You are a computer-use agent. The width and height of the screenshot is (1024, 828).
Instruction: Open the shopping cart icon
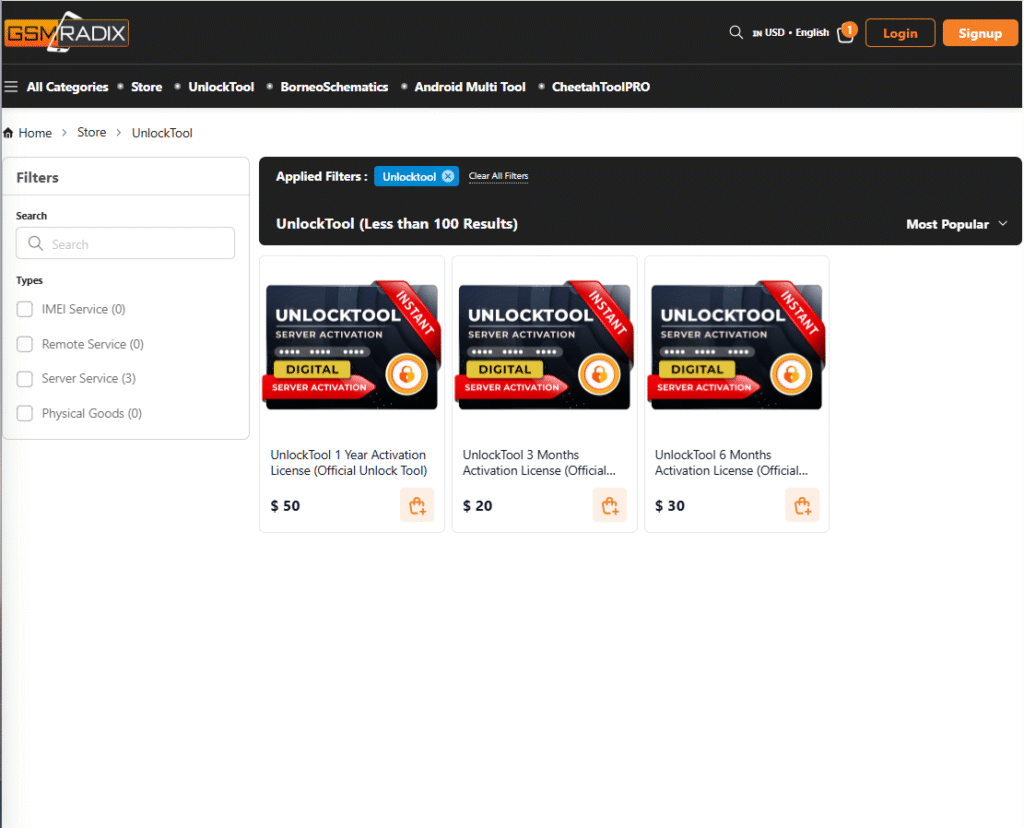(846, 33)
